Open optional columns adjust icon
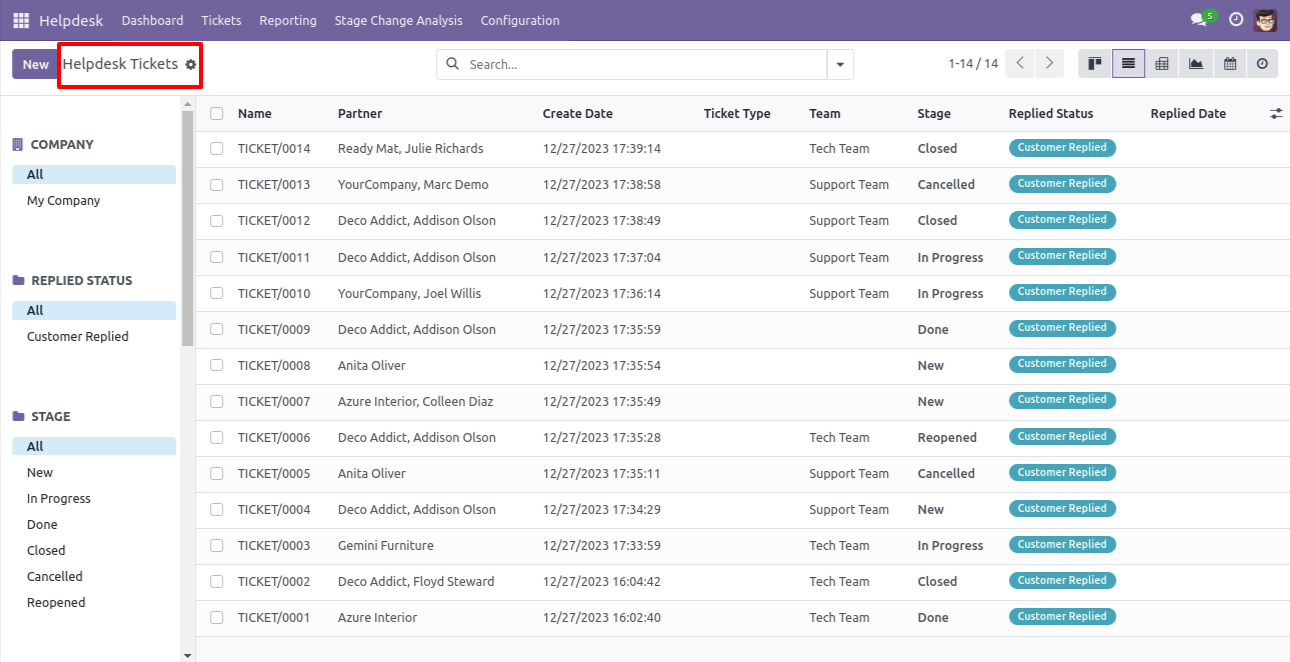Viewport: 1290px width, 662px height. tap(1276, 114)
